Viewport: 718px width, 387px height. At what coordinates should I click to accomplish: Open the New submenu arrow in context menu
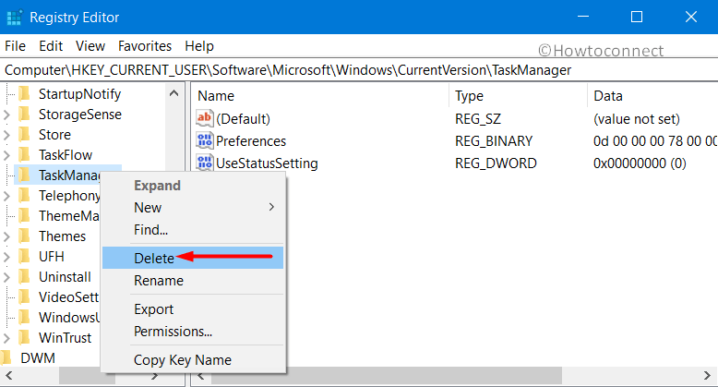(x=272, y=207)
